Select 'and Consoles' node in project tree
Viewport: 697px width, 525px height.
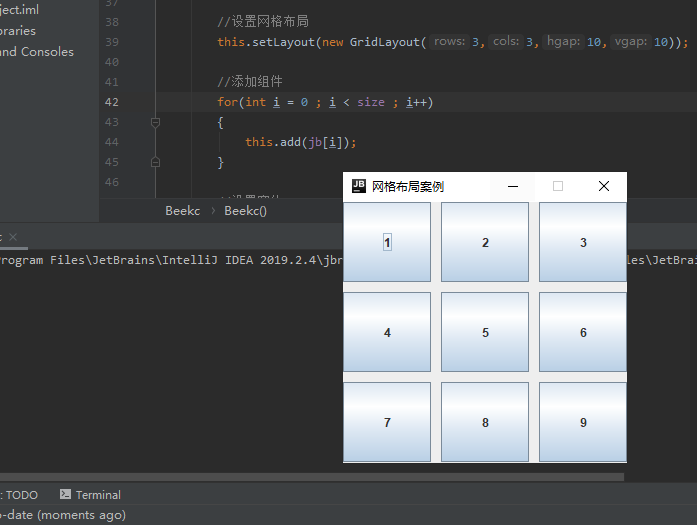[37, 52]
